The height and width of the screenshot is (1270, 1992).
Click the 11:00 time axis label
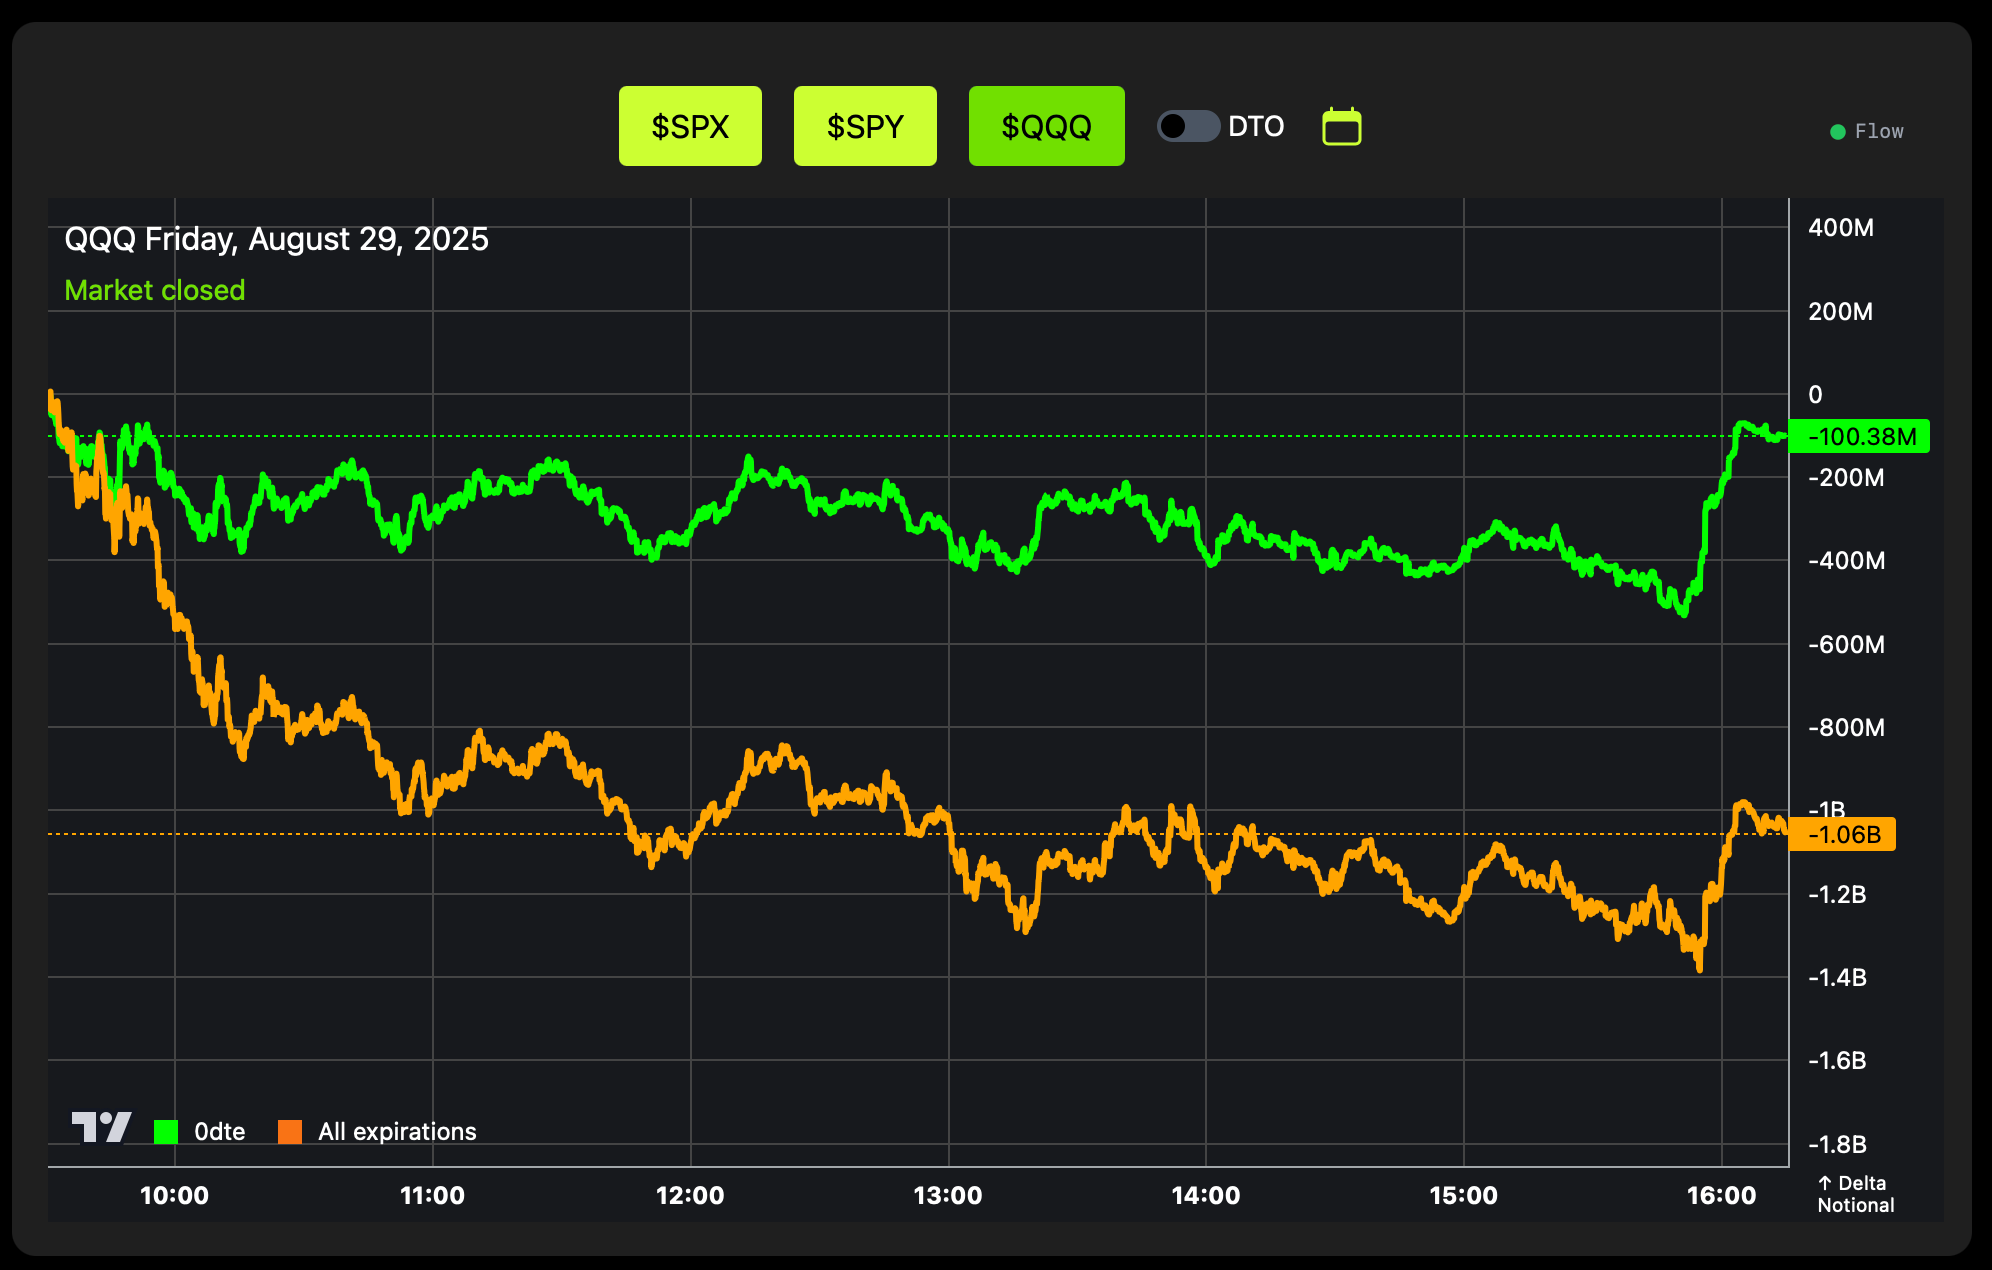click(x=432, y=1195)
